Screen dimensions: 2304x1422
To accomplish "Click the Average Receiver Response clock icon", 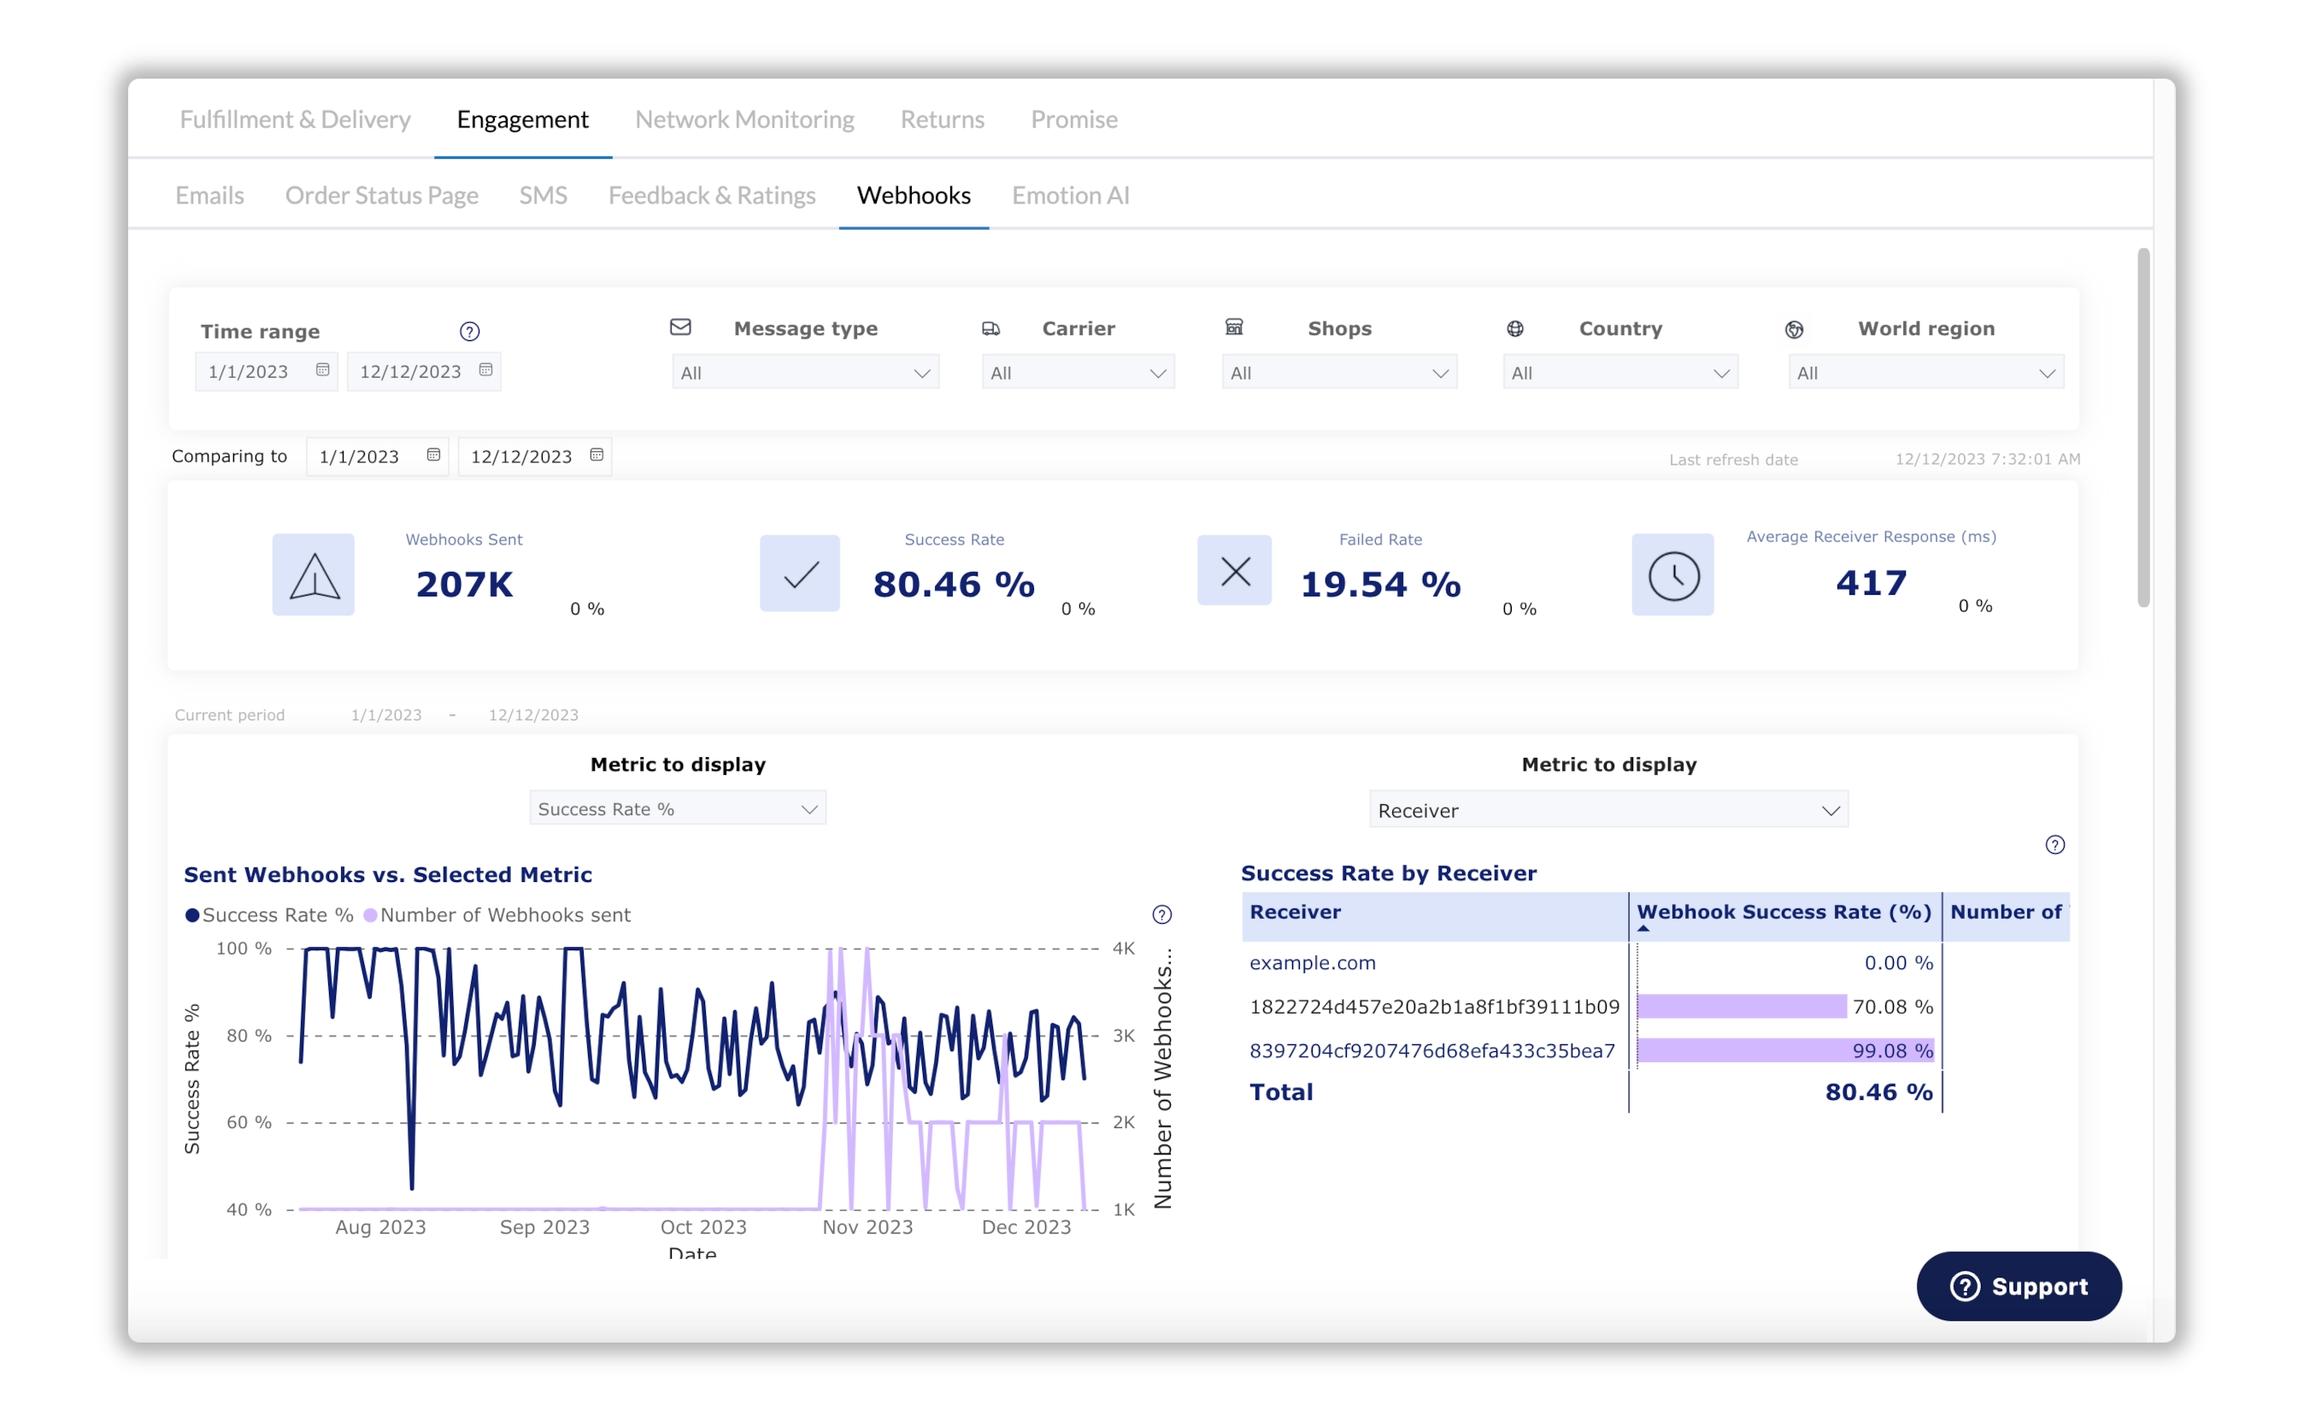I will coord(1673,575).
